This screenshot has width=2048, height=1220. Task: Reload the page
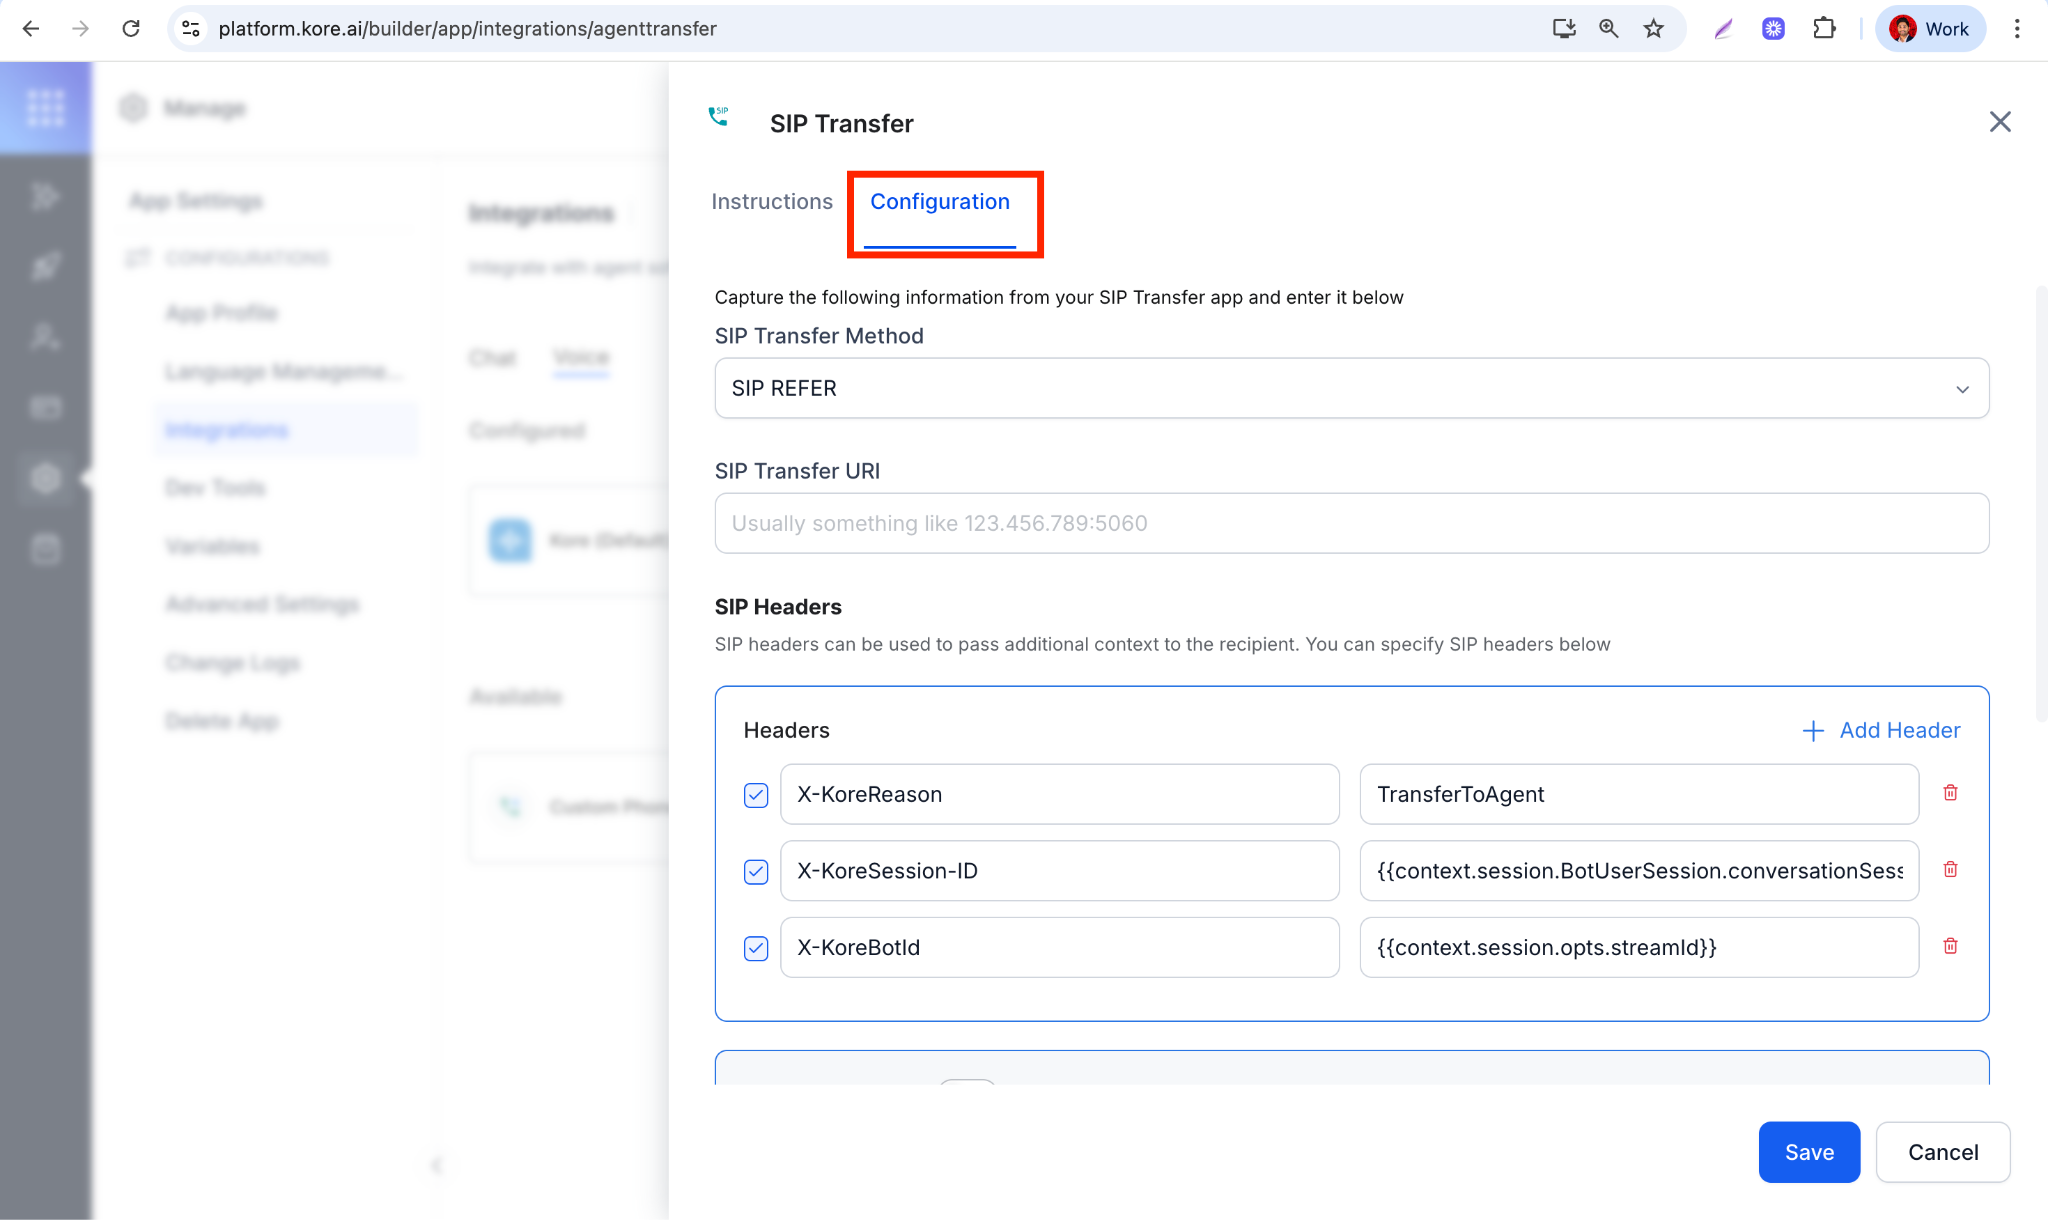click(131, 29)
